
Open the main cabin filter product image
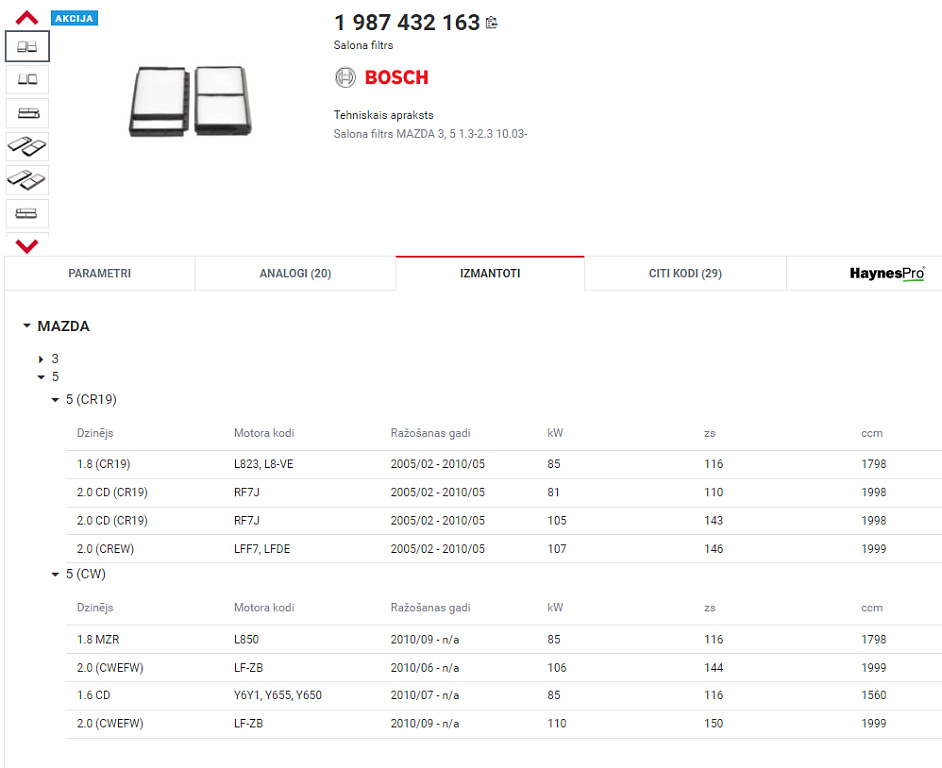coord(191,101)
